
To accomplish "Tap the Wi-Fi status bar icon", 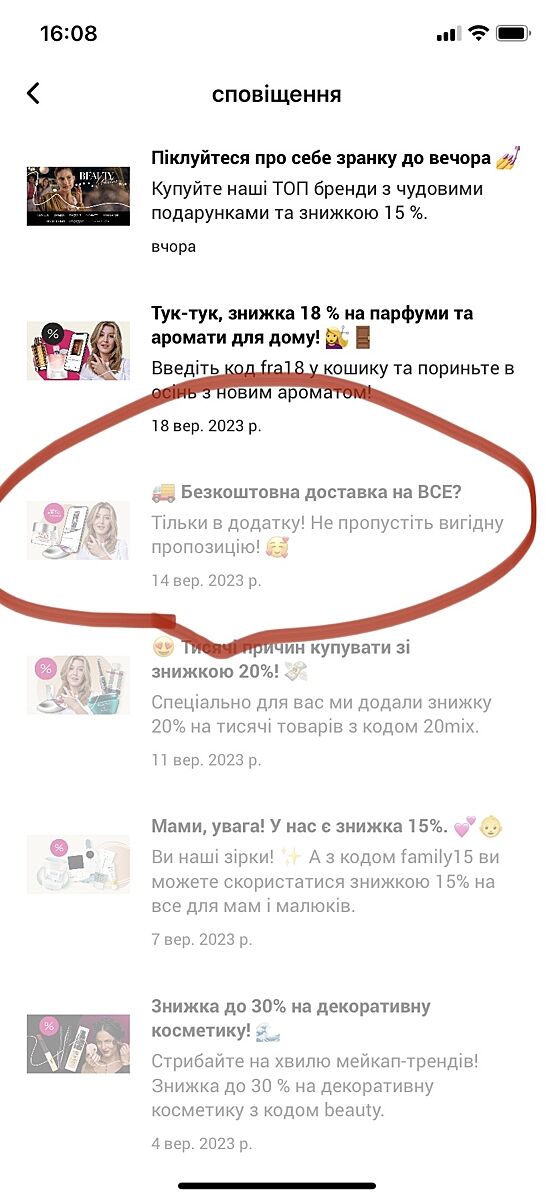I will (x=478, y=33).
